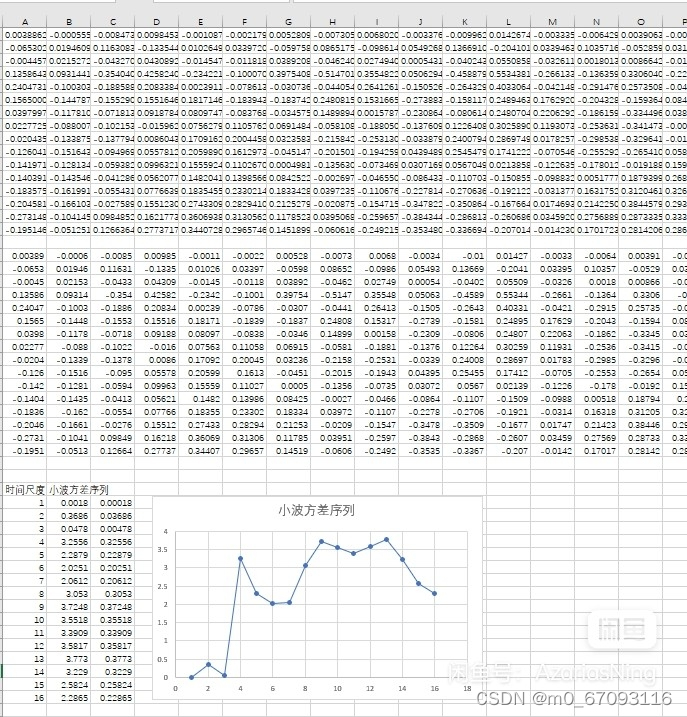Select cell 0.13669 in column K

pyautogui.click(x=464, y=269)
